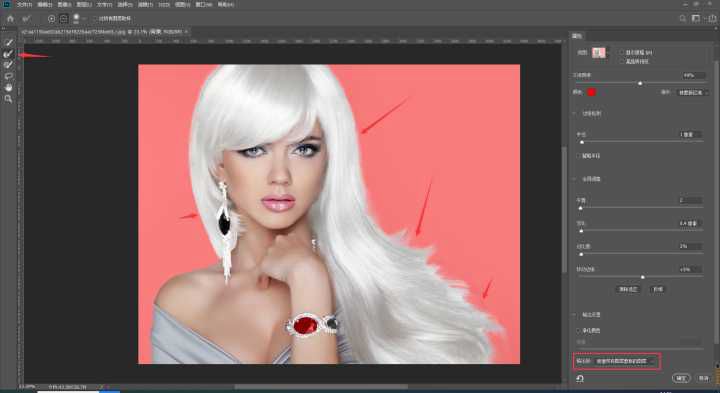This screenshot has width=720, height=393.
Task: Confirm with the 确定 (OK) button
Action: (681, 378)
